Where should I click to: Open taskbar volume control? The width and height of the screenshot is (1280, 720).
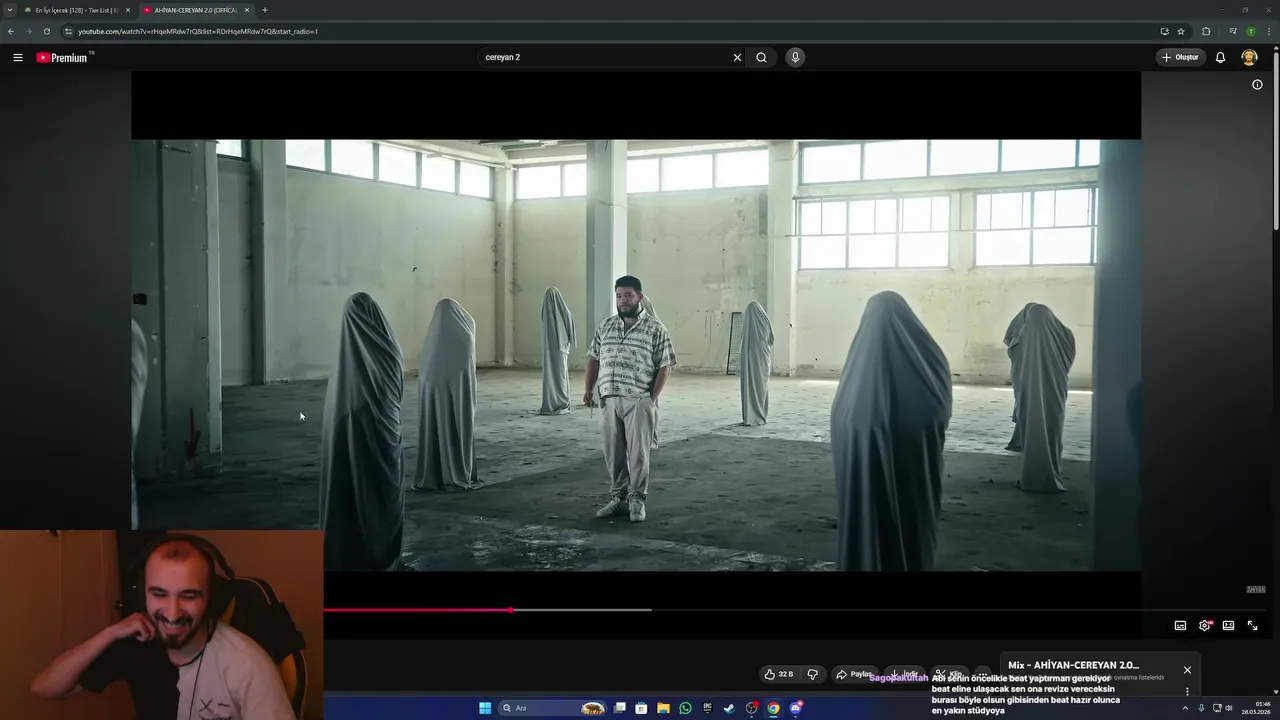click(1229, 708)
